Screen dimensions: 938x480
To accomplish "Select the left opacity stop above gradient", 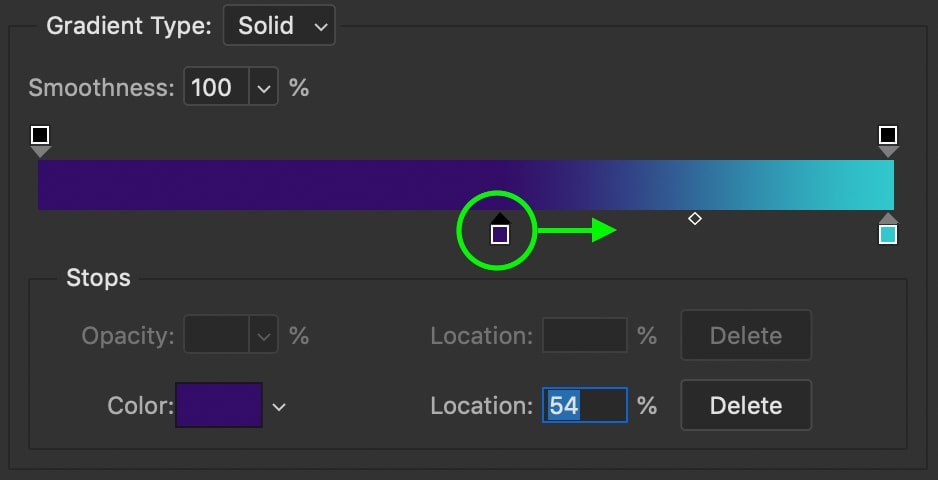I will click(x=40, y=141).
